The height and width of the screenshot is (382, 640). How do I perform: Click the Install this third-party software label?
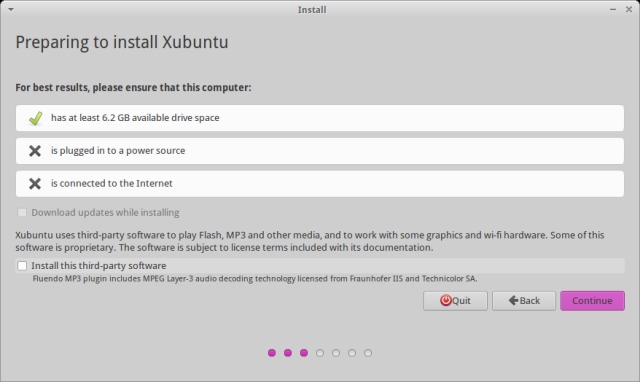point(99,266)
